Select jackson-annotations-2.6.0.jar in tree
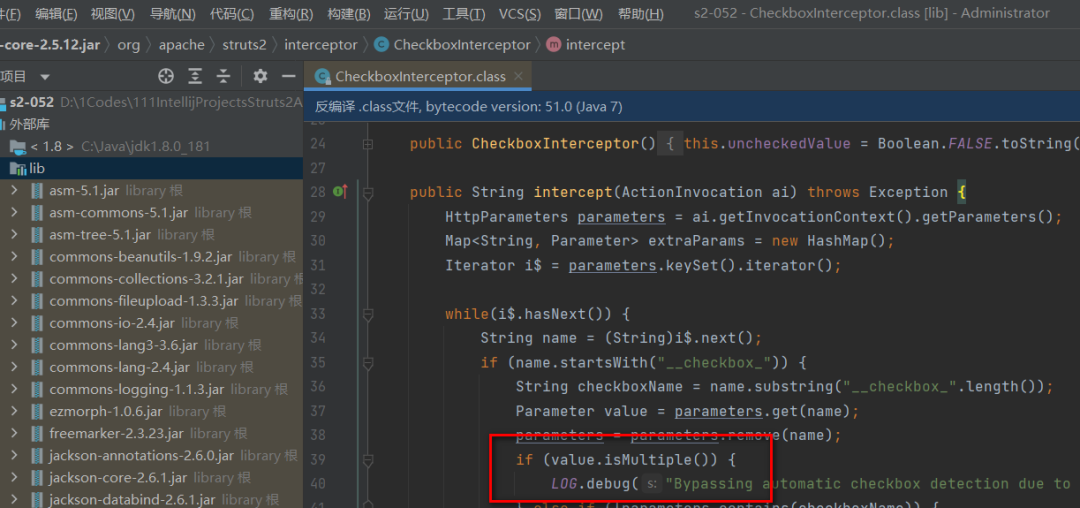 152,455
